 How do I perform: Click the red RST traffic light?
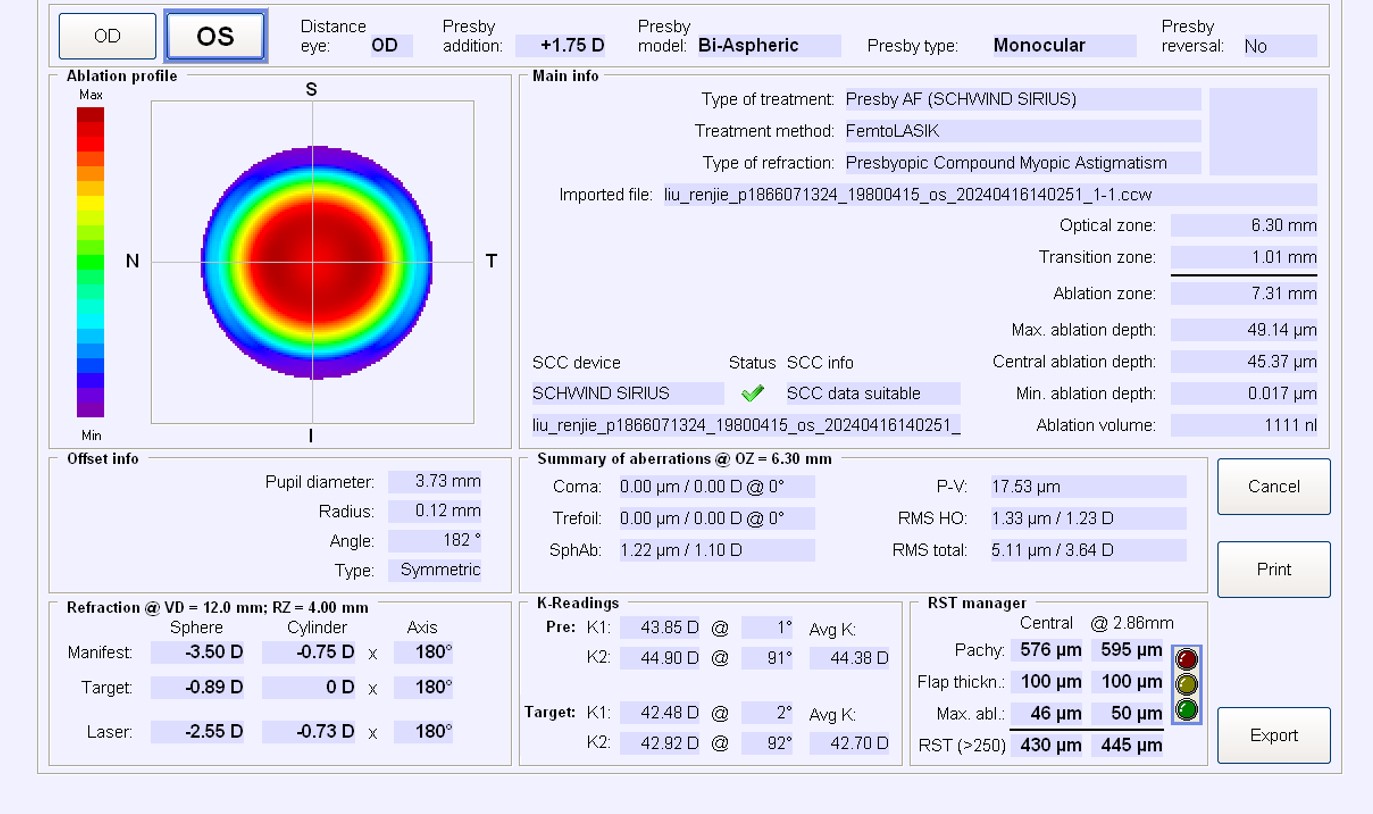(x=1186, y=660)
